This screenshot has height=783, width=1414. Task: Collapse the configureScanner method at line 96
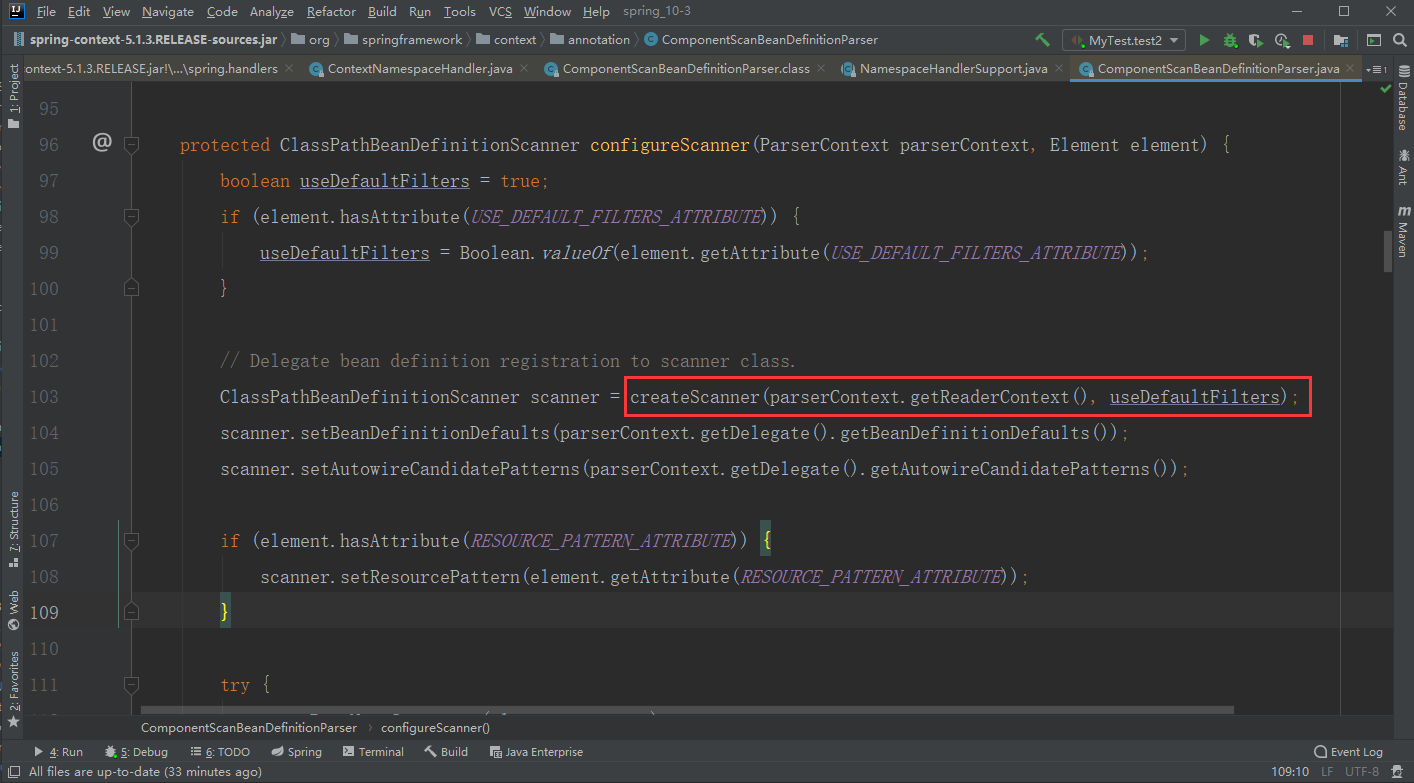coord(131,145)
